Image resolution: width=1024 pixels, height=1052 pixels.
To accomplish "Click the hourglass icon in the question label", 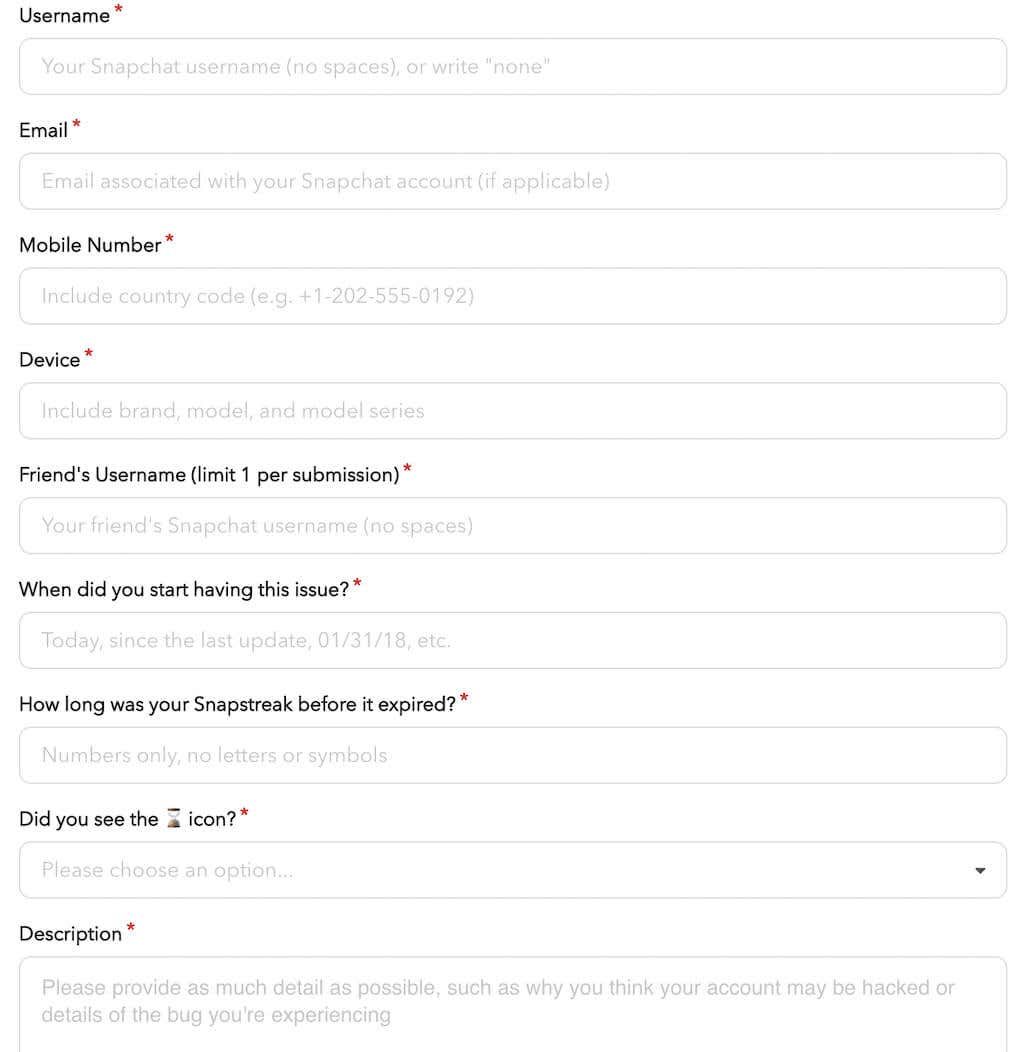I will (173, 819).
